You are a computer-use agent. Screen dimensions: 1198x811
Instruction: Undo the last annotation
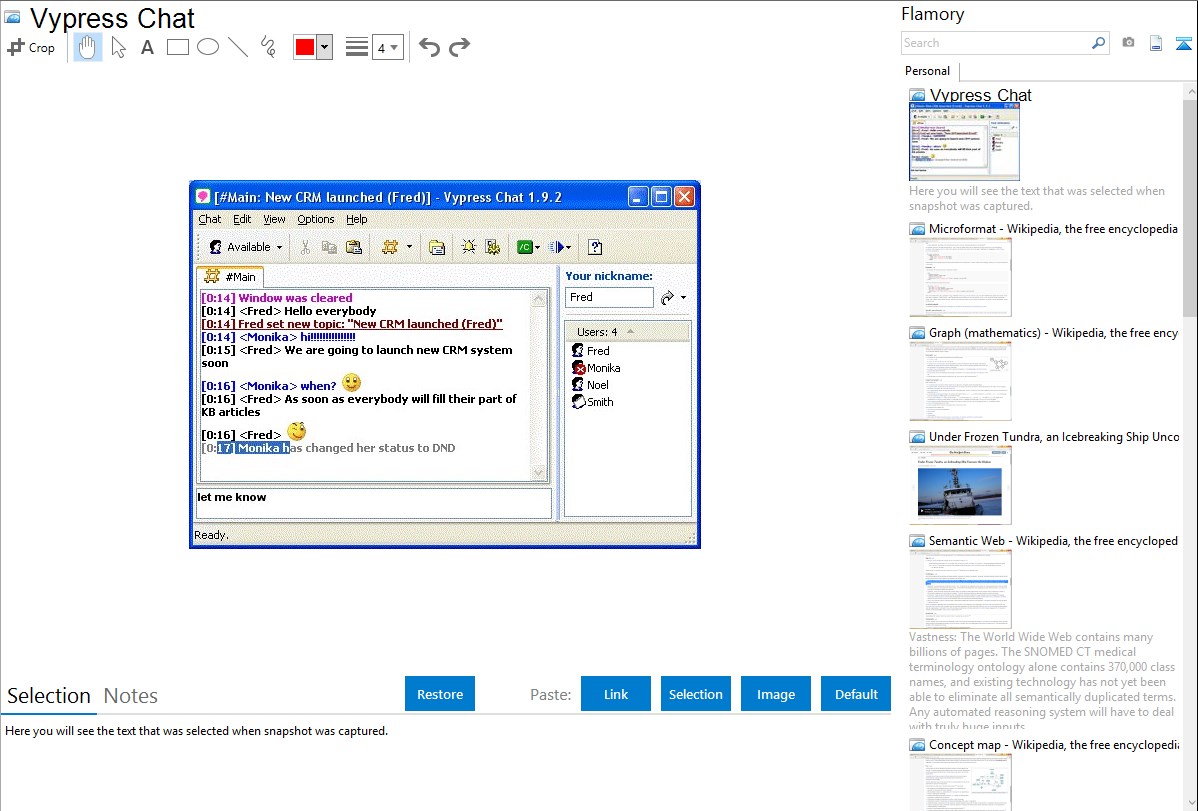[x=429, y=47]
